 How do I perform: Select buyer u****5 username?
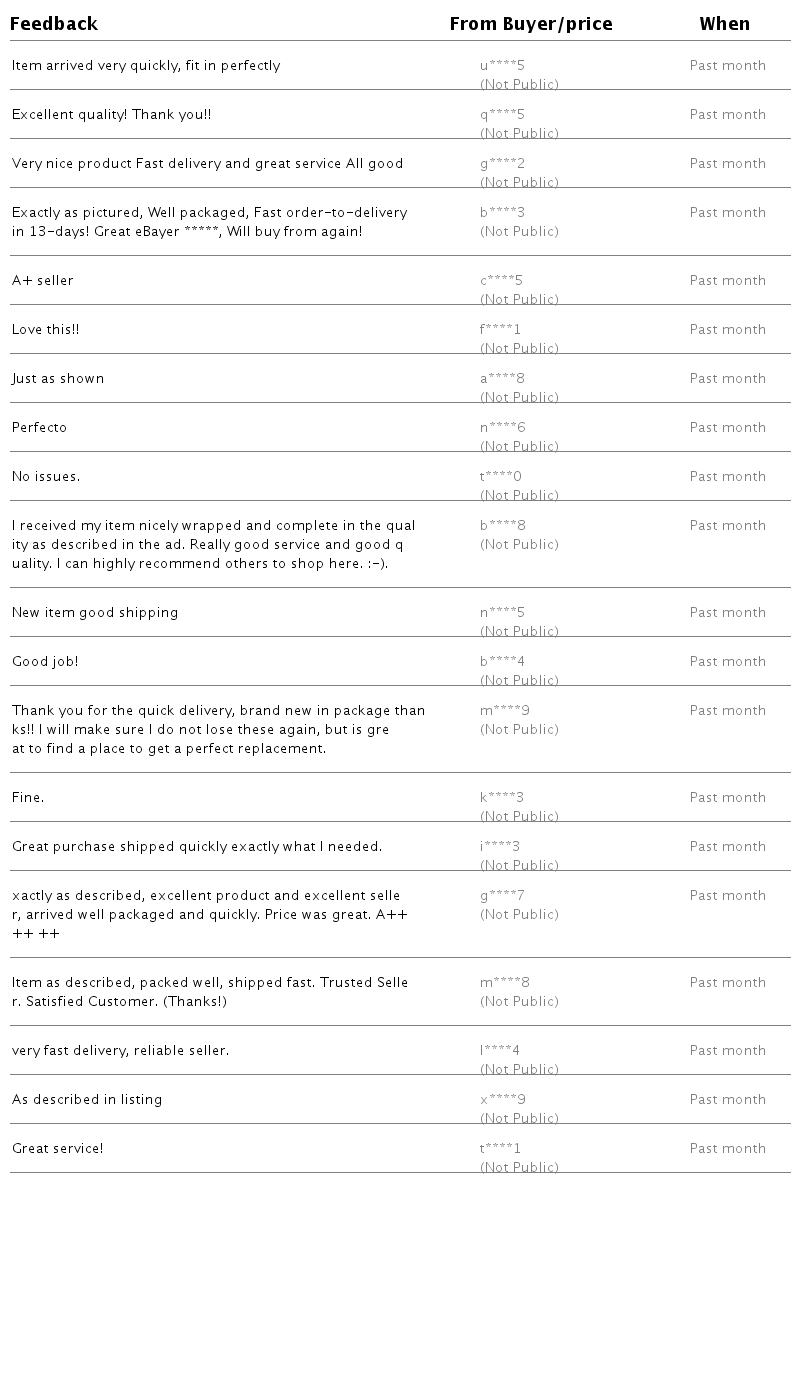[x=502, y=66]
